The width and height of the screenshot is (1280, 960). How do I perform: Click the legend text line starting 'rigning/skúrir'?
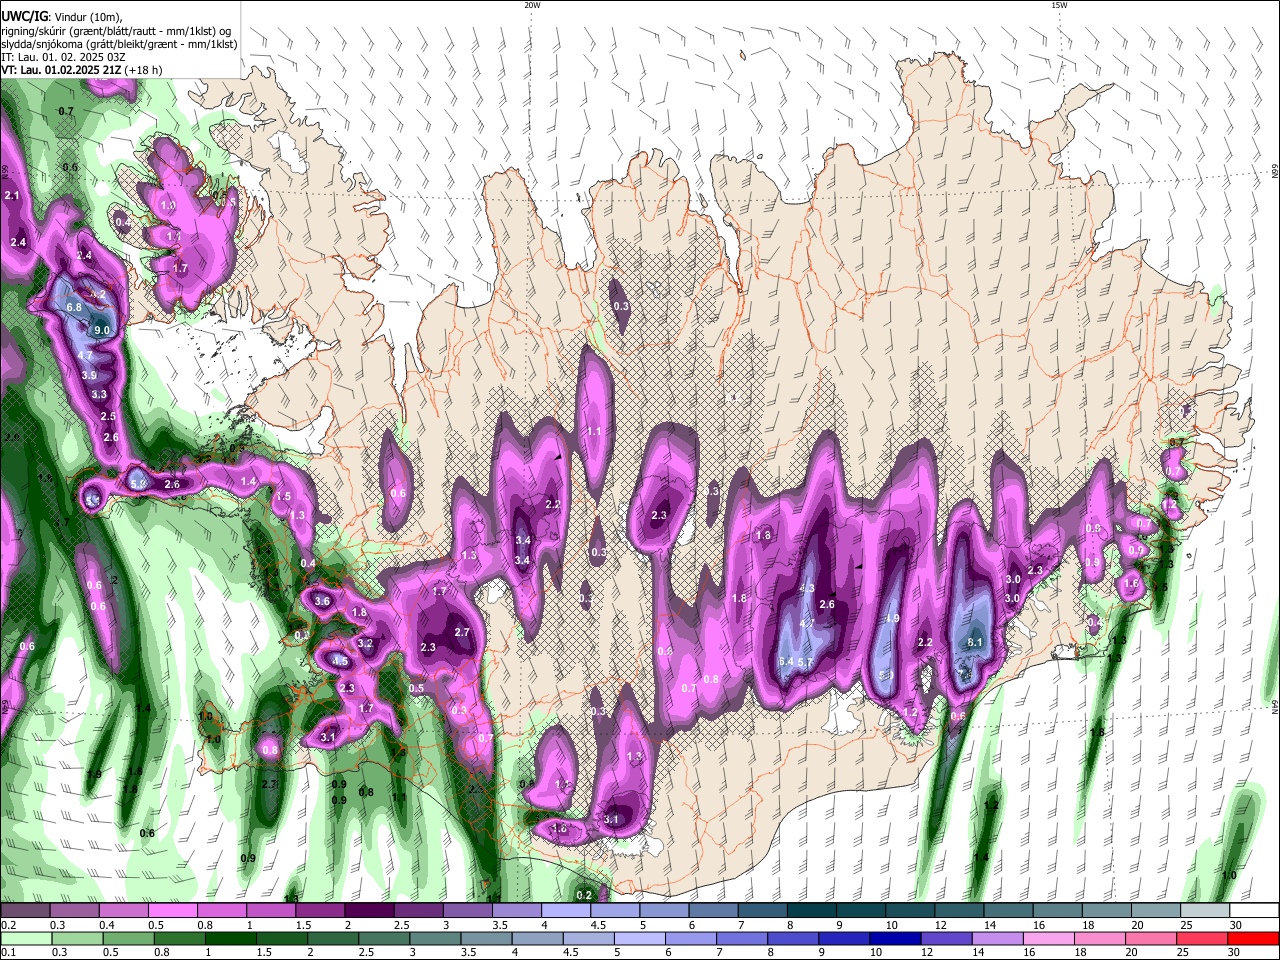click(118, 31)
